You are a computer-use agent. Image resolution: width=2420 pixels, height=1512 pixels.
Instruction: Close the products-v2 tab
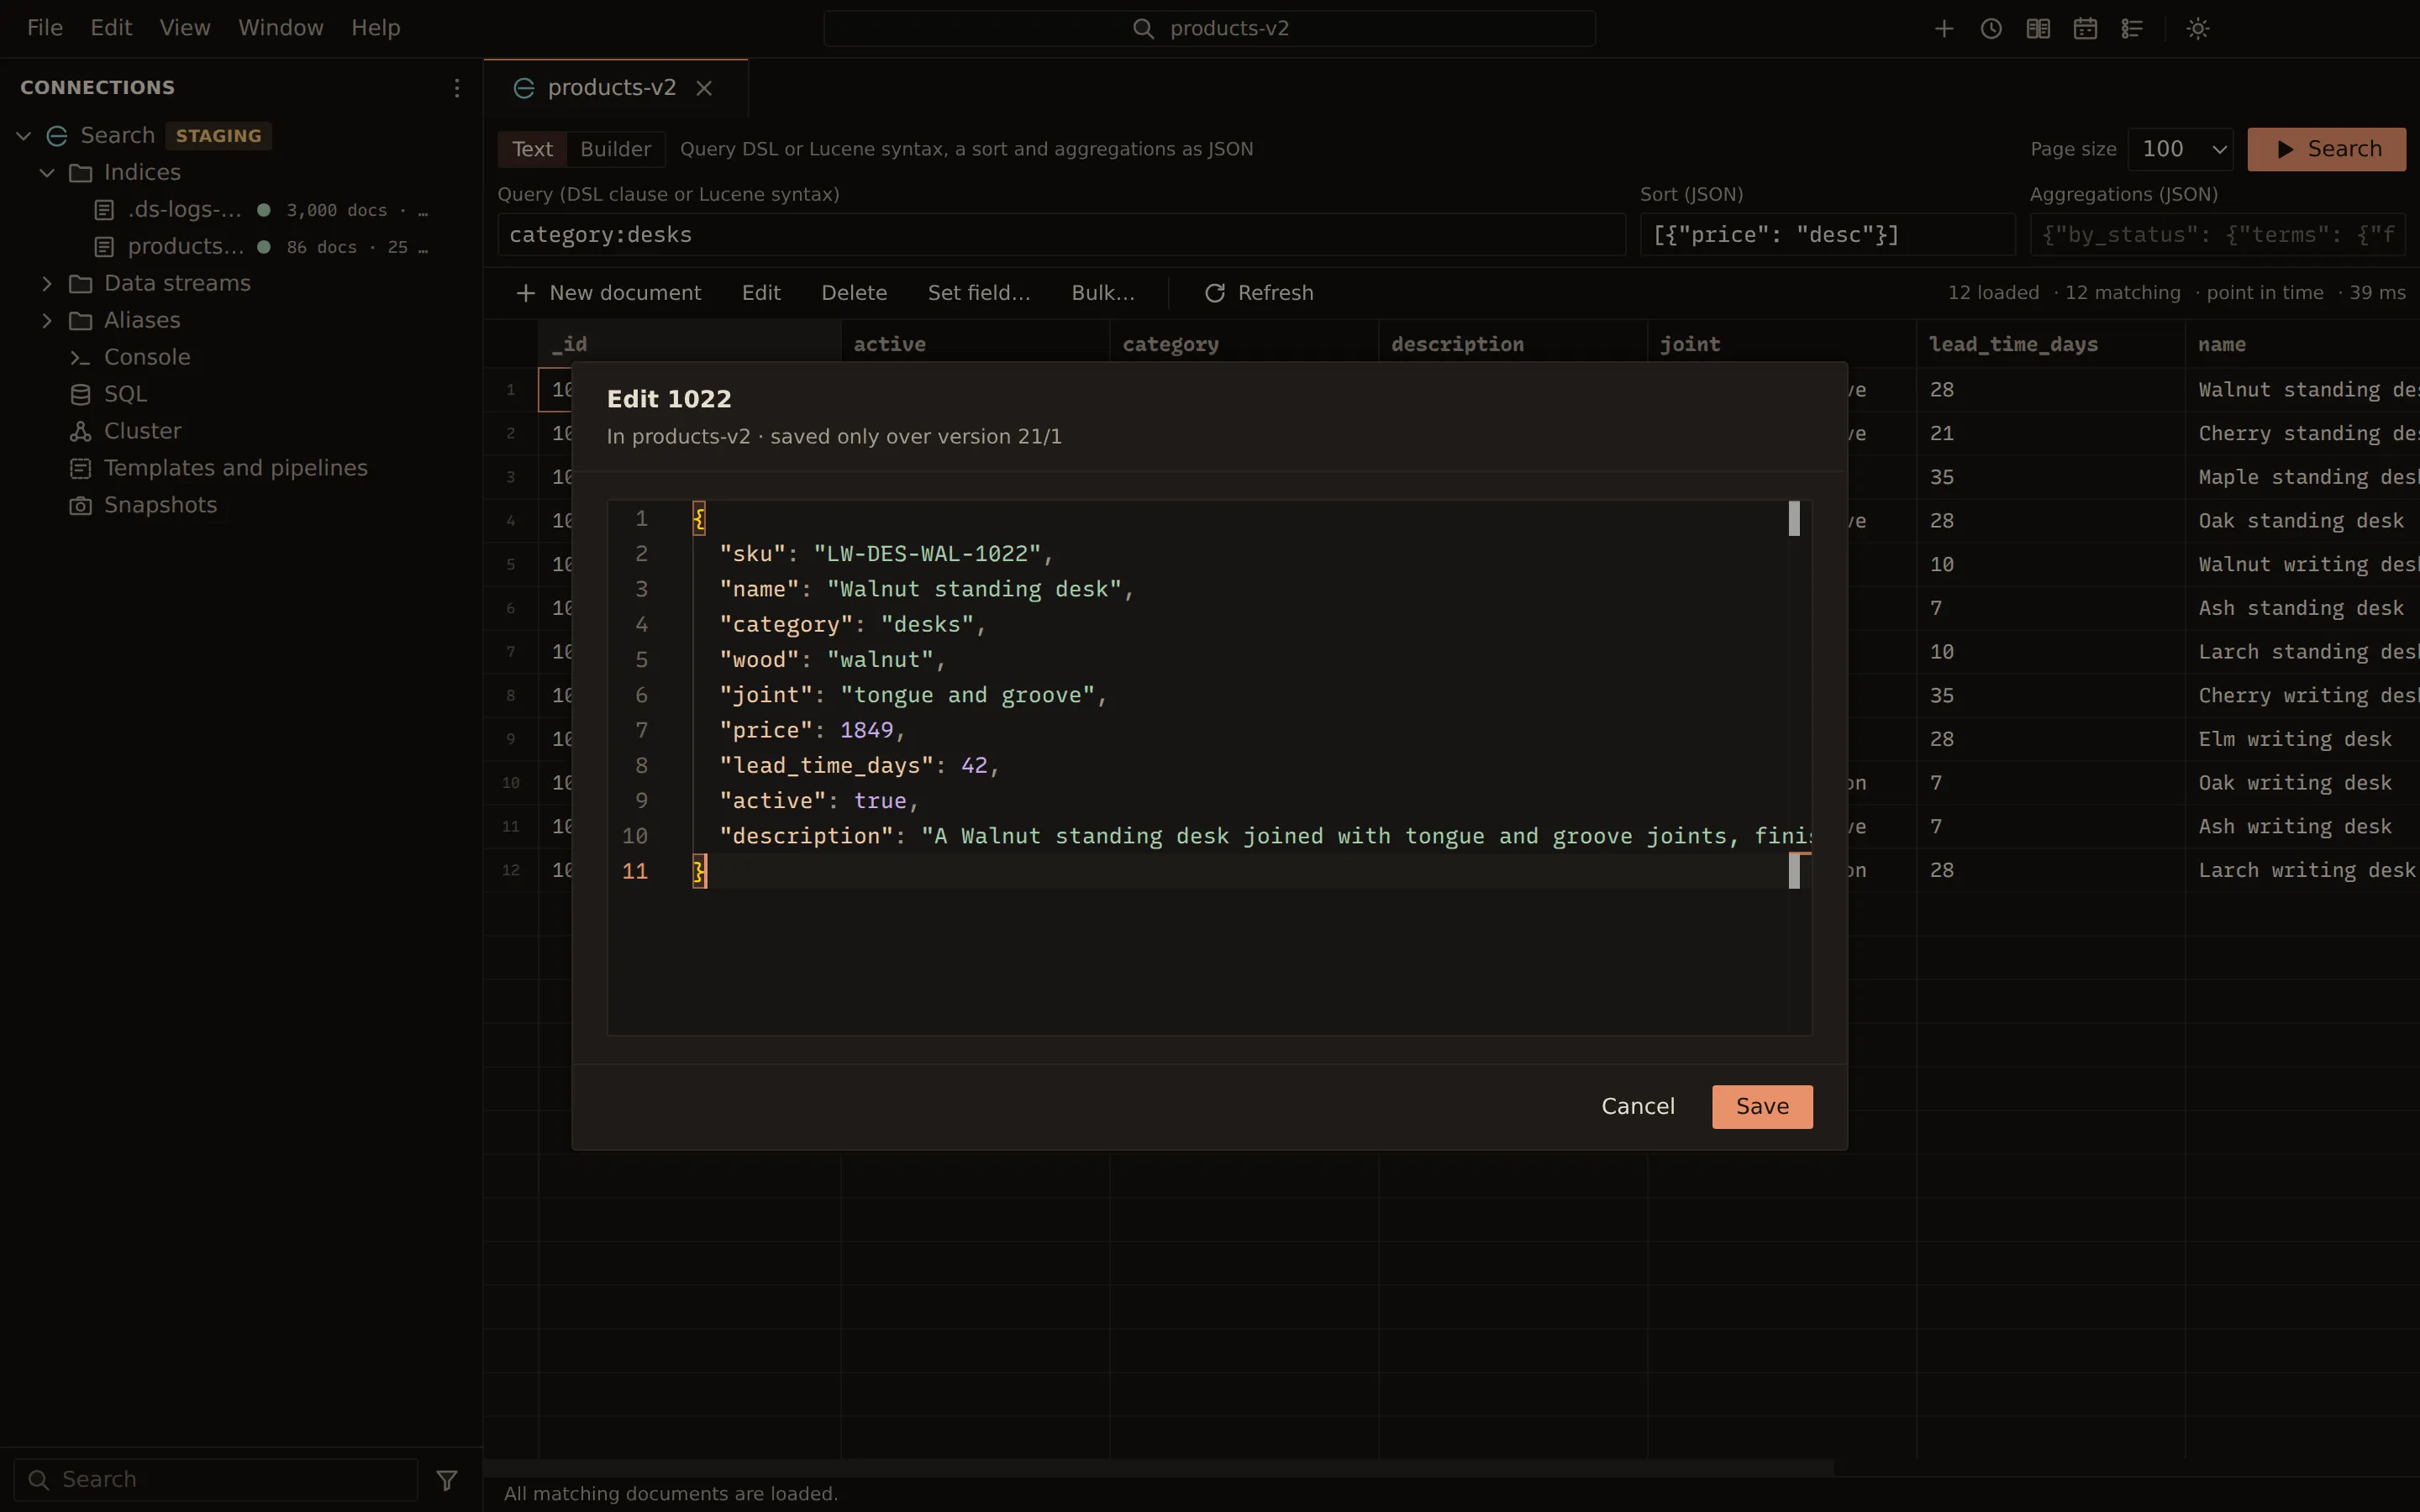click(x=704, y=89)
